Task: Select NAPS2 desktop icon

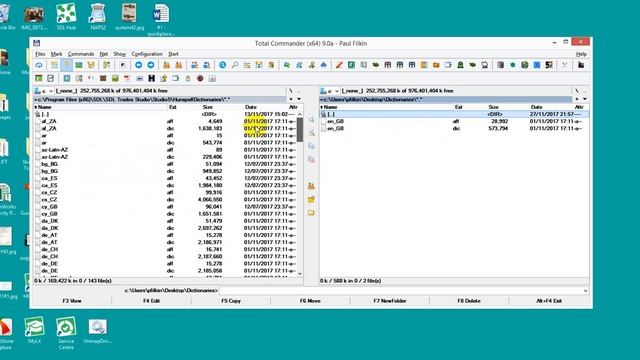Action: [98, 17]
